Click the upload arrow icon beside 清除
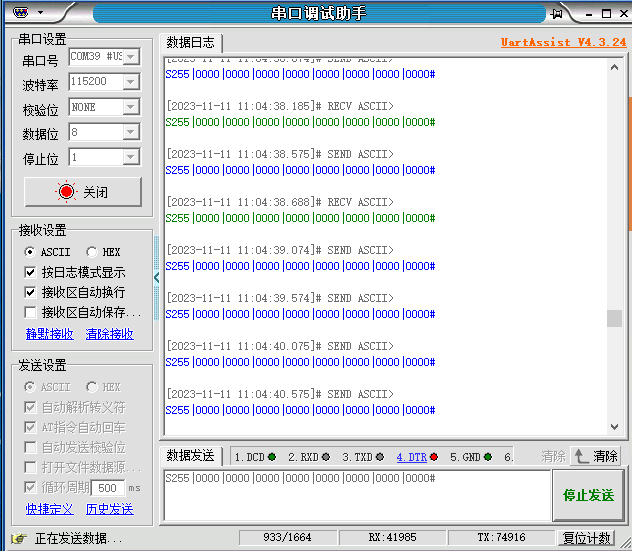The image size is (632, 551). coord(581,456)
